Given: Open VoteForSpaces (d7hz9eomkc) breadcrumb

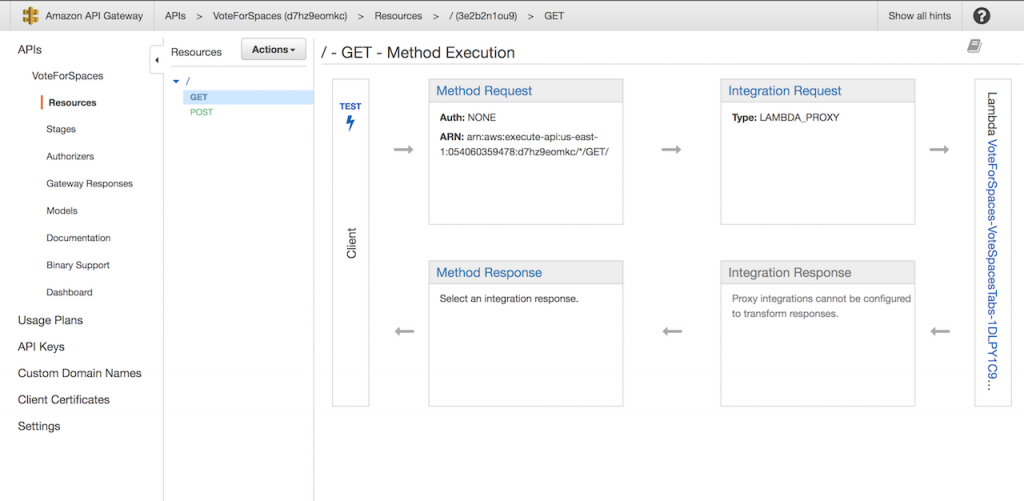Looking at the screenshot, I should click(x=280, y=16).
